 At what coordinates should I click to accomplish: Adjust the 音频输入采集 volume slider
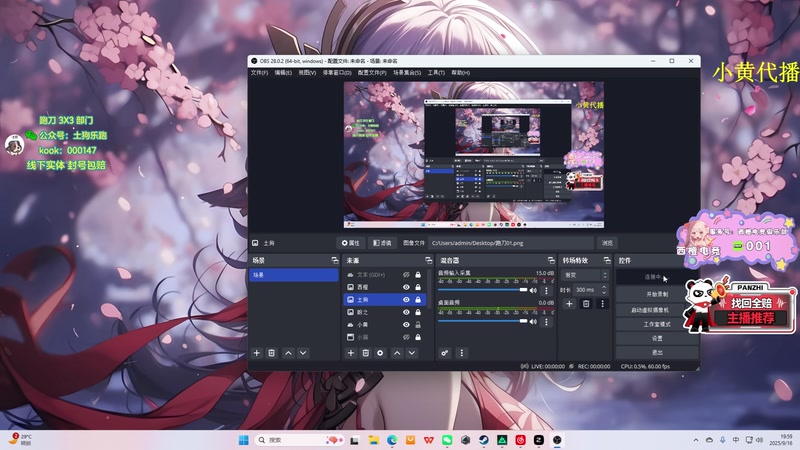(483, 290)
